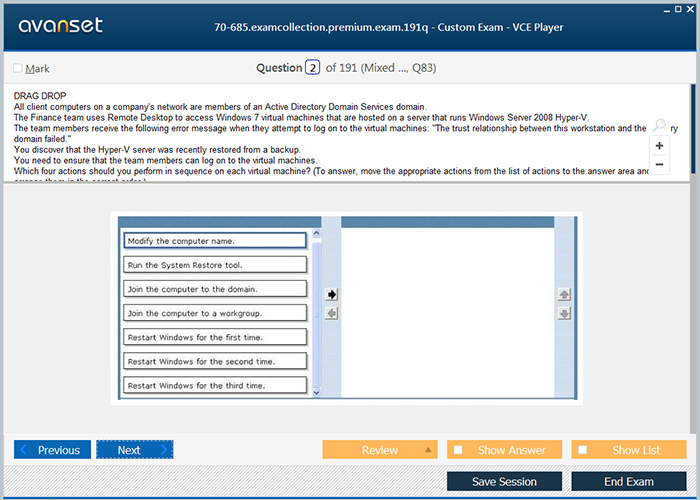Select 'Restart Windows for the third time.'
Viewport: 700px width, 500px height.
[215, 385]
